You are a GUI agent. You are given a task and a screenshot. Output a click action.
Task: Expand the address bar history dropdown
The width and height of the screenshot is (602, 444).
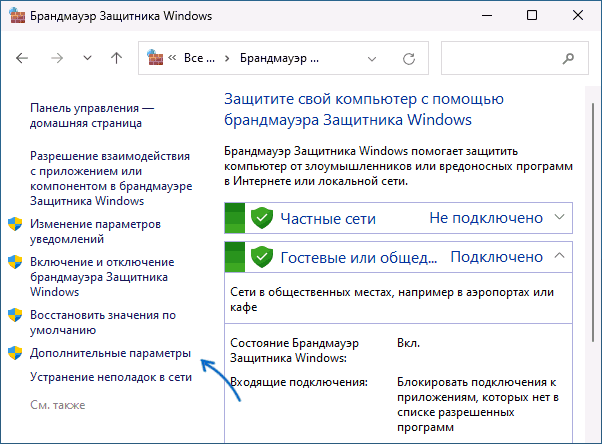pyautogui.click(x=372, y=59)
